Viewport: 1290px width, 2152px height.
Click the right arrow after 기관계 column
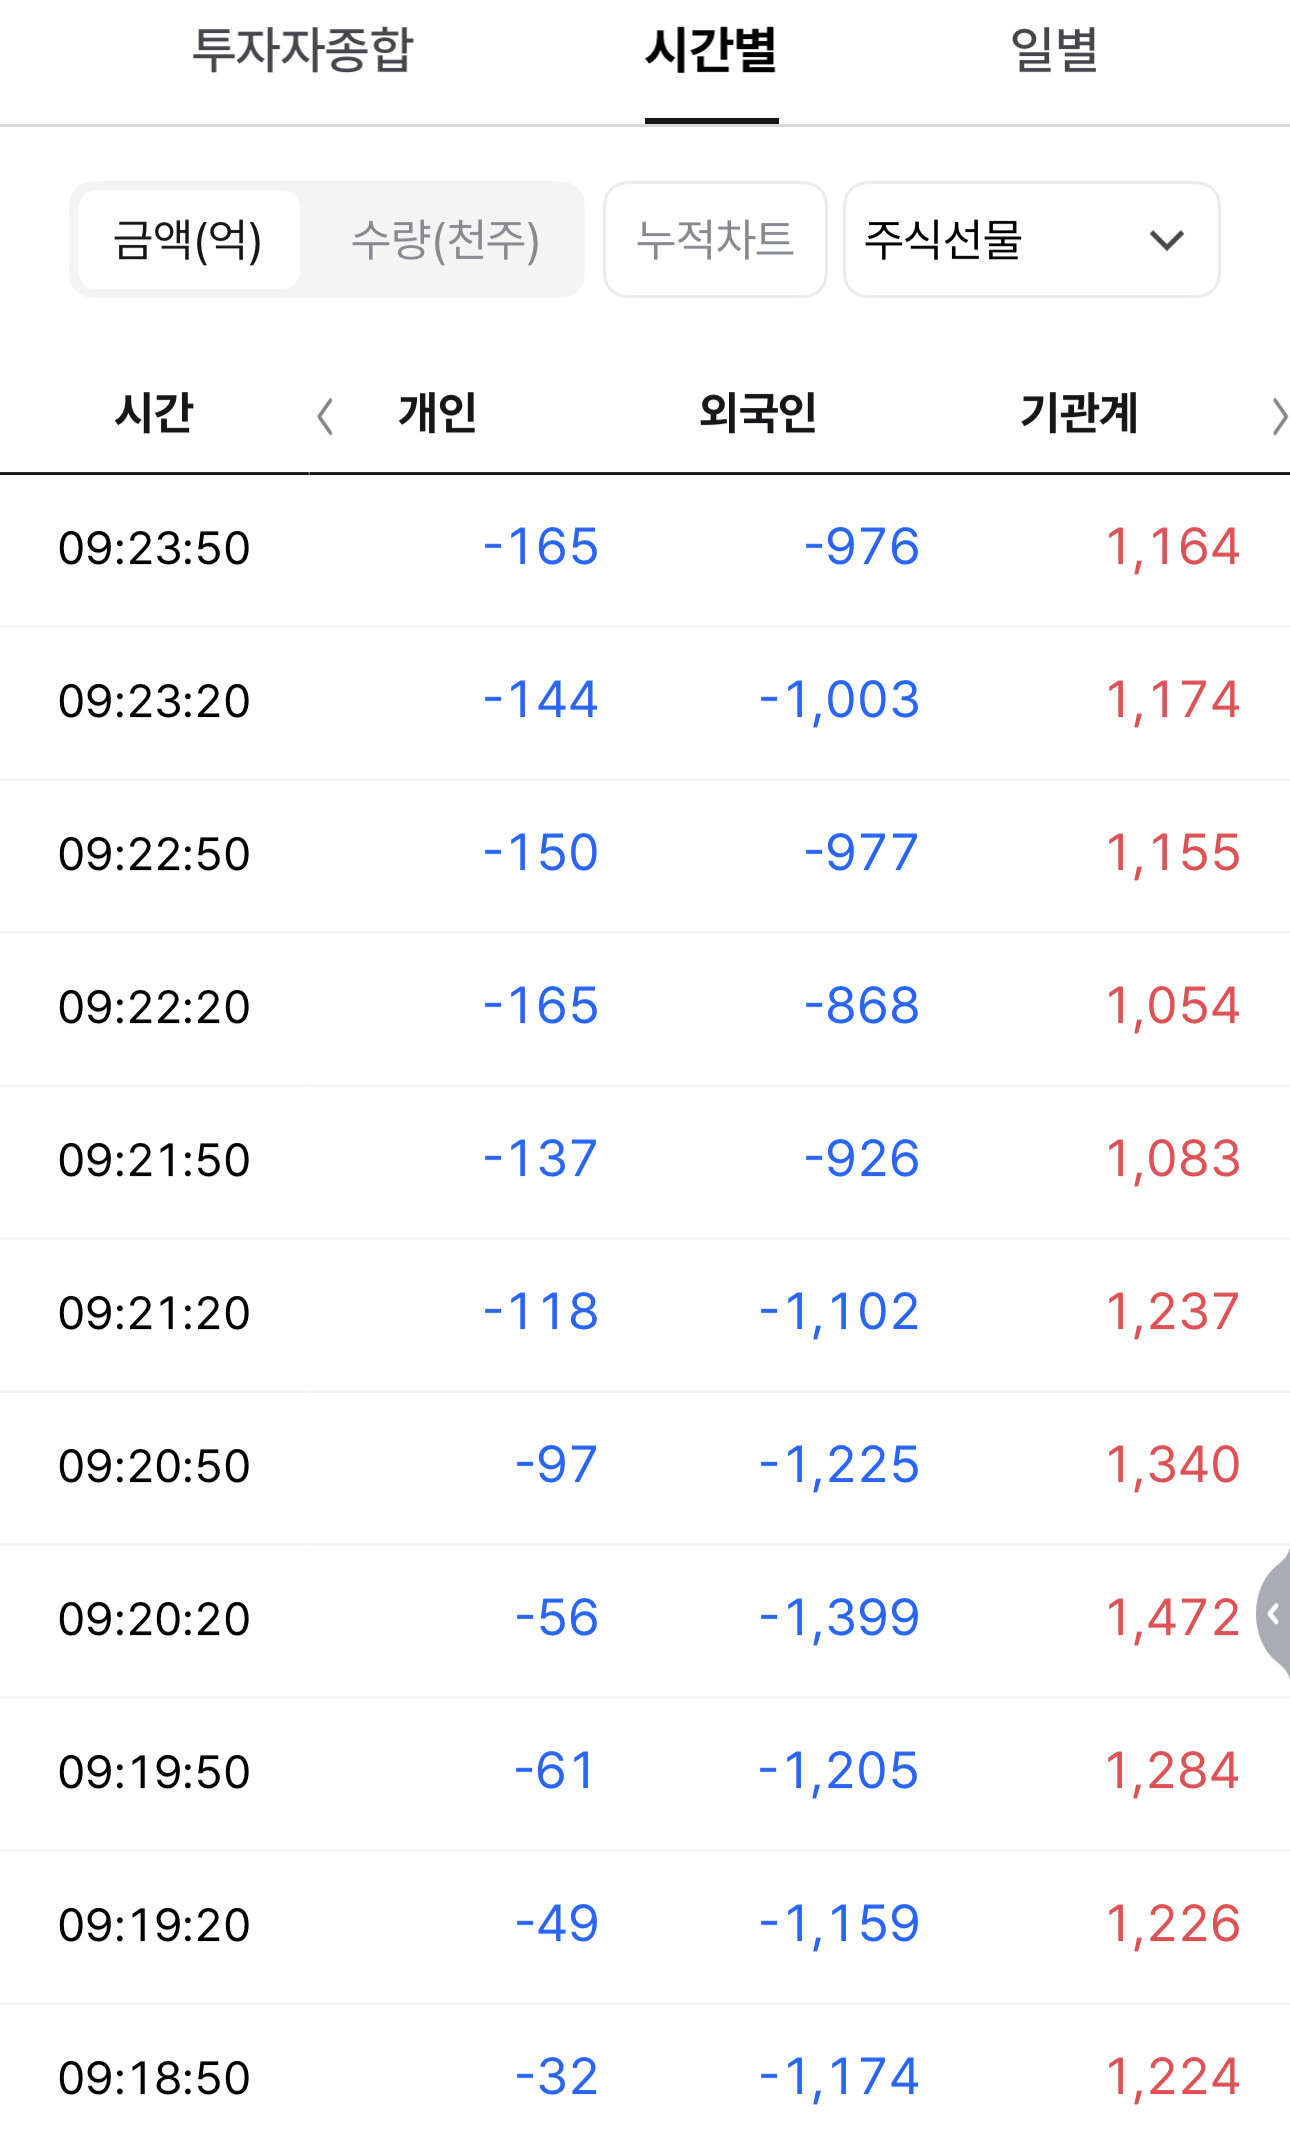pos(1278,416)
